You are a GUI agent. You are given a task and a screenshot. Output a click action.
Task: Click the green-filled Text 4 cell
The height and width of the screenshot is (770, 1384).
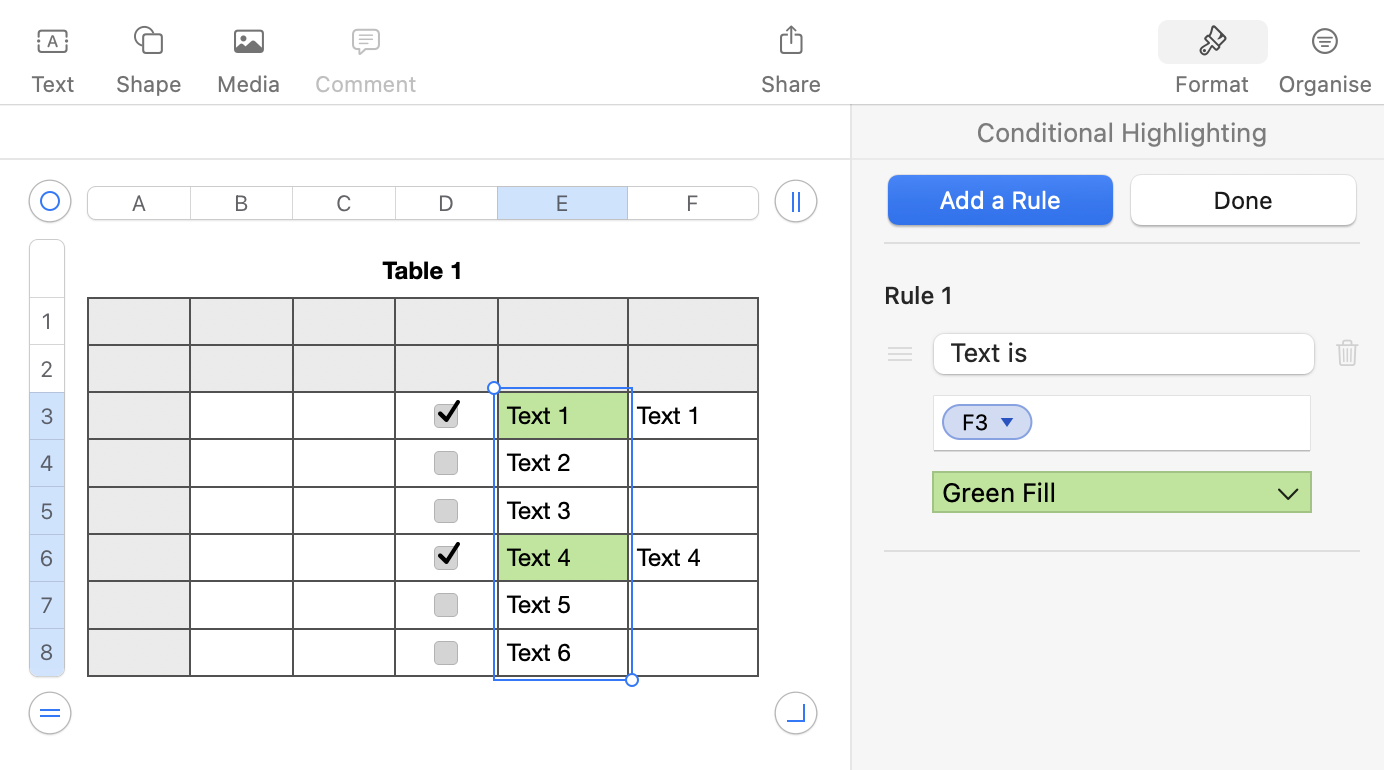(563, 557)
